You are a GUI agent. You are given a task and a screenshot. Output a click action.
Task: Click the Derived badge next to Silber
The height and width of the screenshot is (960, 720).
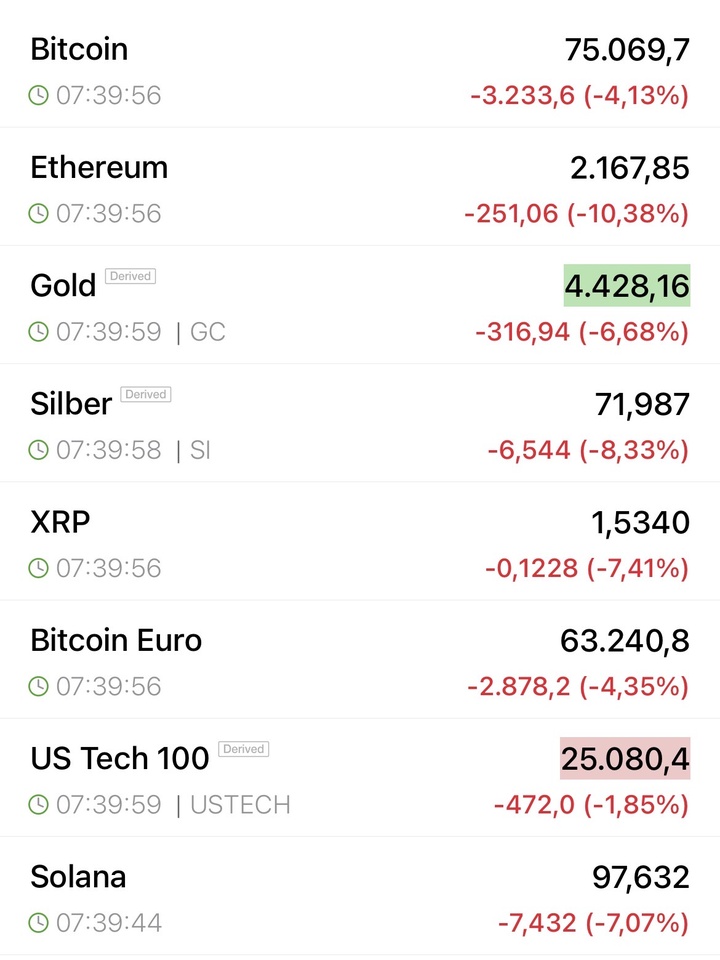click(x=146, y=394)
